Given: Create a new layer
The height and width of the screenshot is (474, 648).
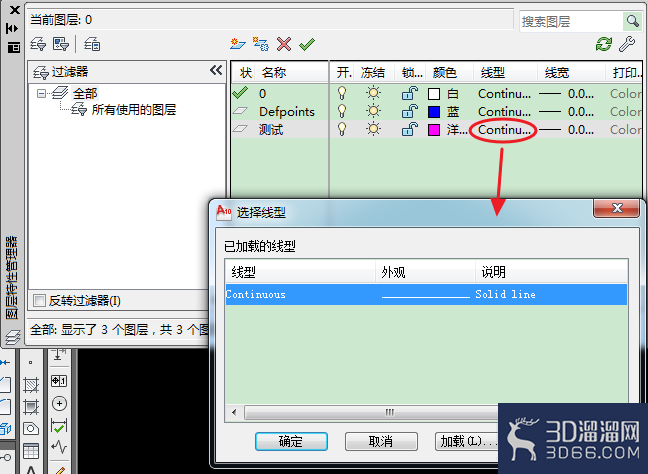Looking at the screenshot, I should tap(238, 44).
